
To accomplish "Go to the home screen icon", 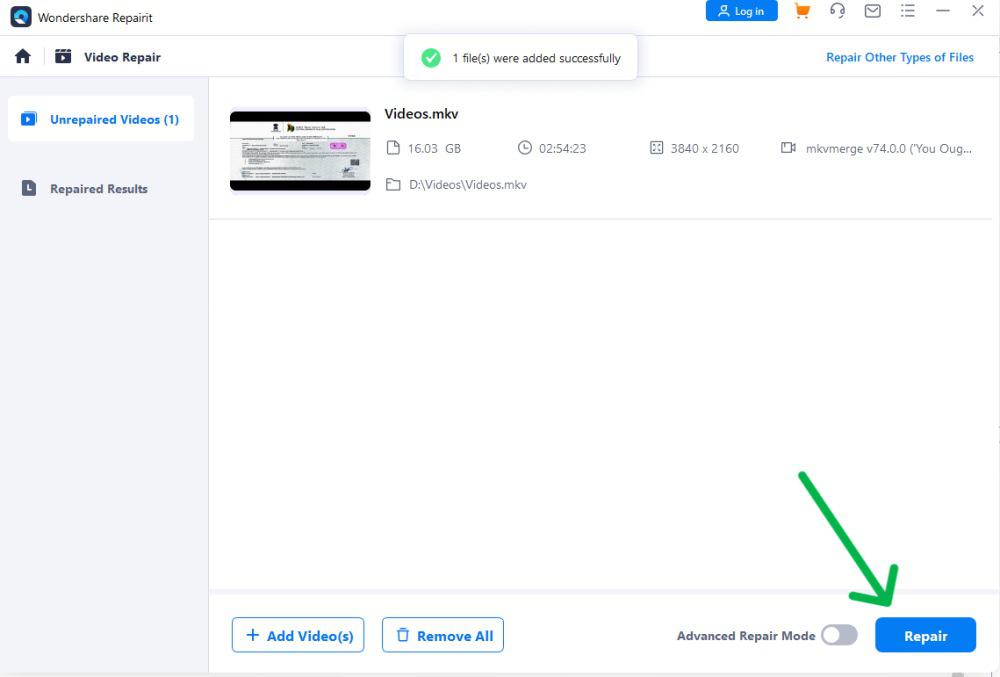I will click(23, 57).
